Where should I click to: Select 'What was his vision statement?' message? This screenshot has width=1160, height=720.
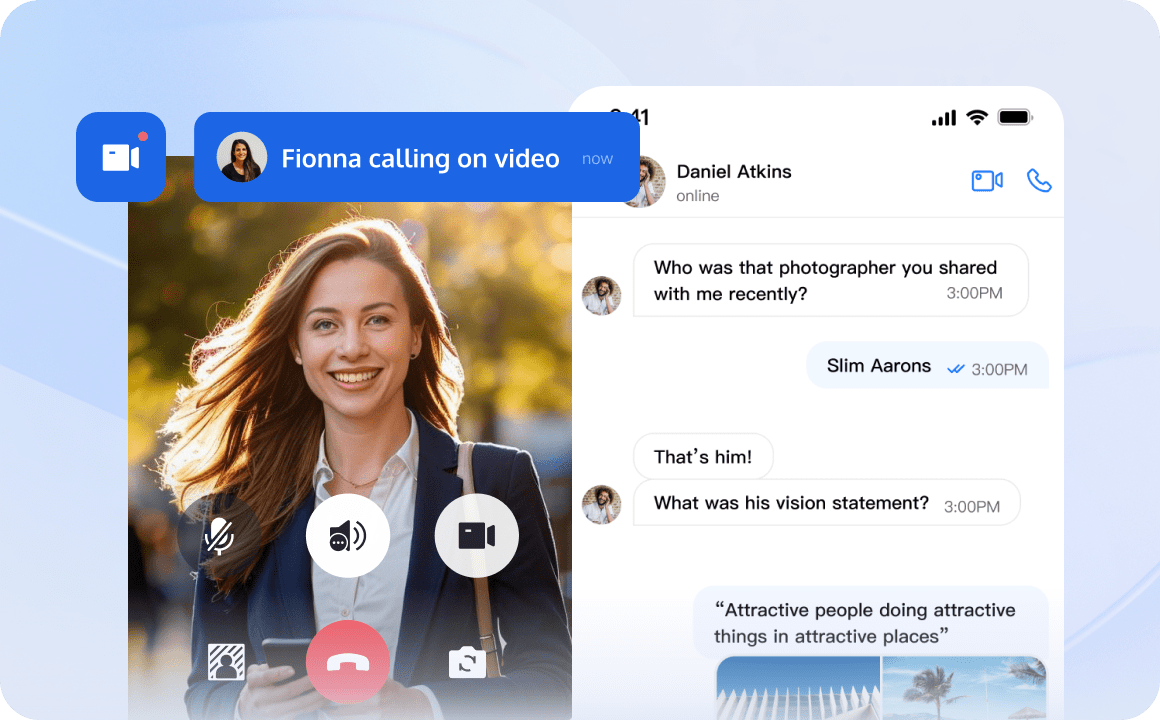click(826, 503)
